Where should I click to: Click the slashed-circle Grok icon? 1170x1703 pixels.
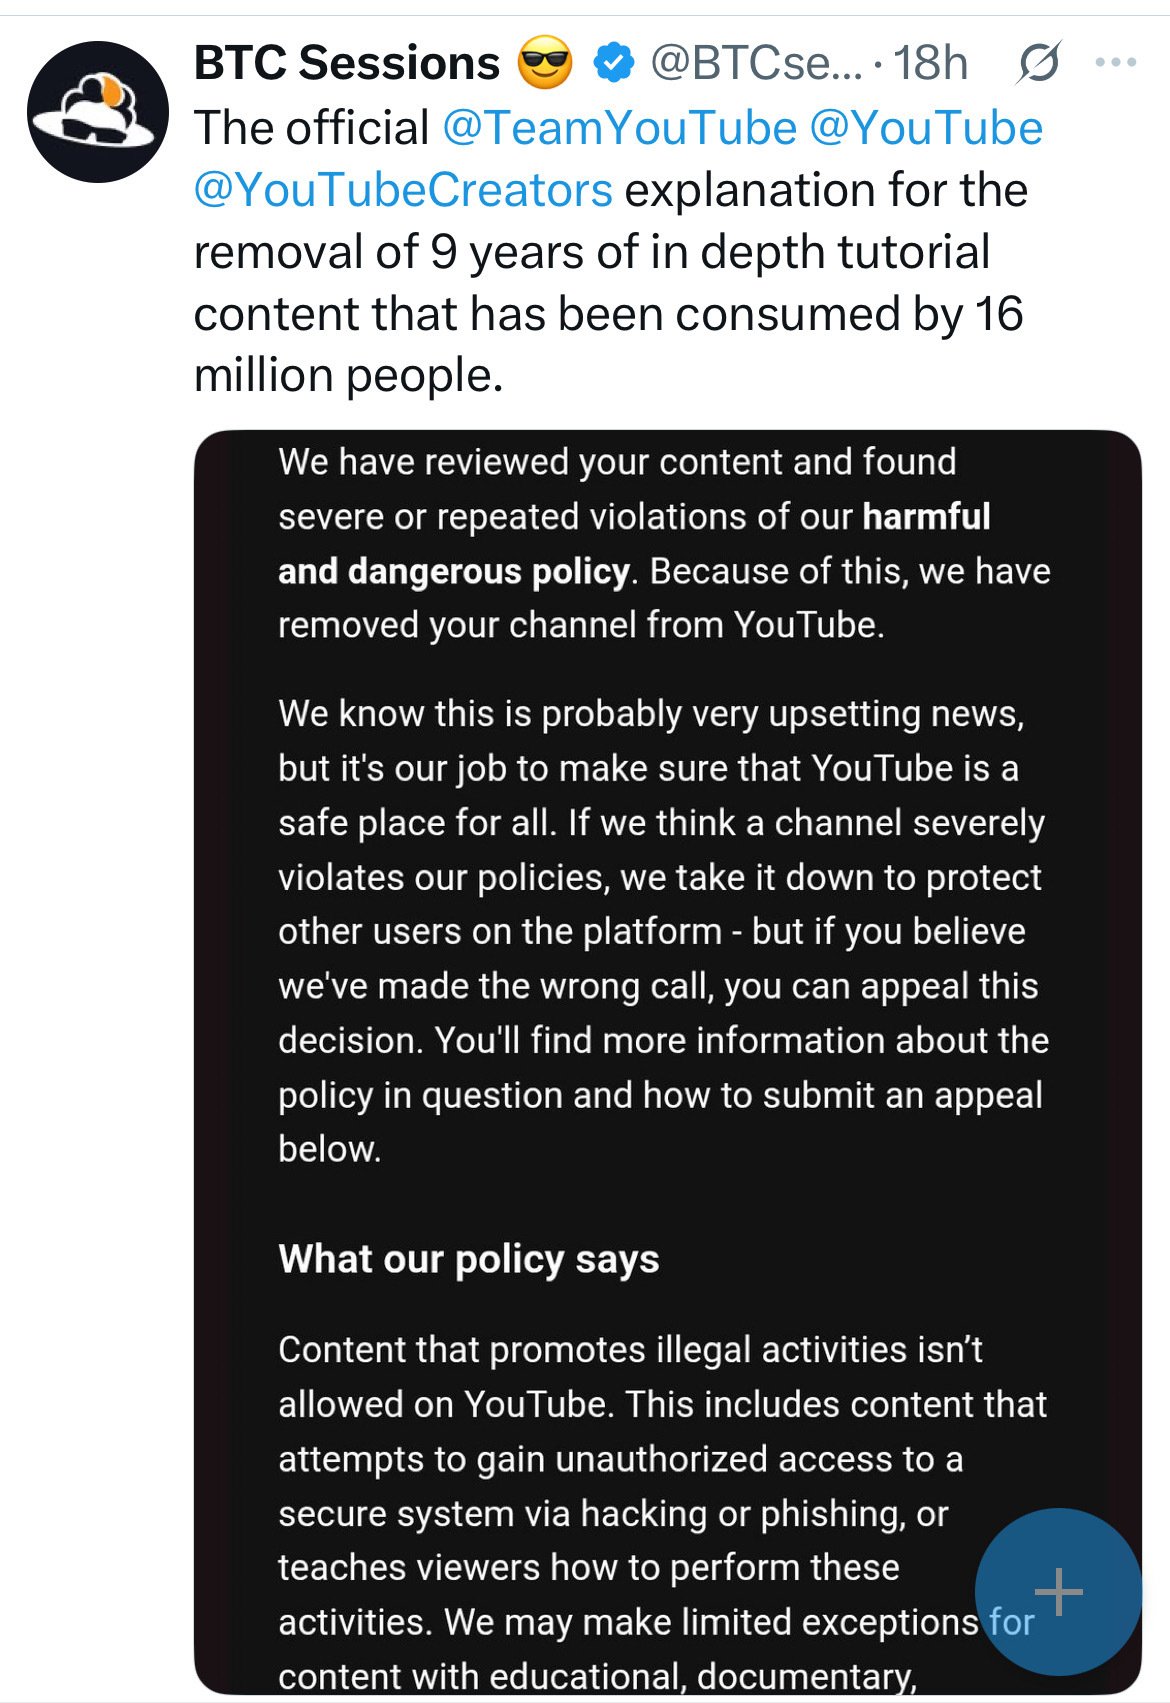pos(1039,64)
